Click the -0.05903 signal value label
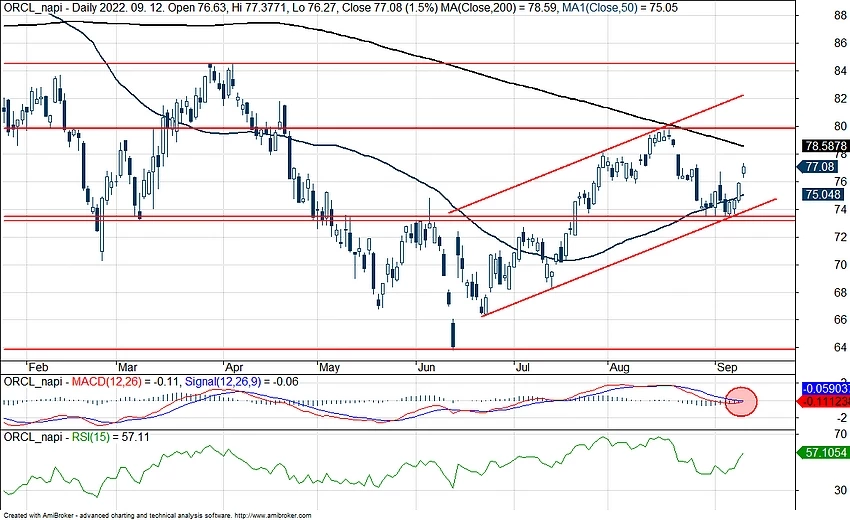The image size is (850, 520). coord(826,388)
